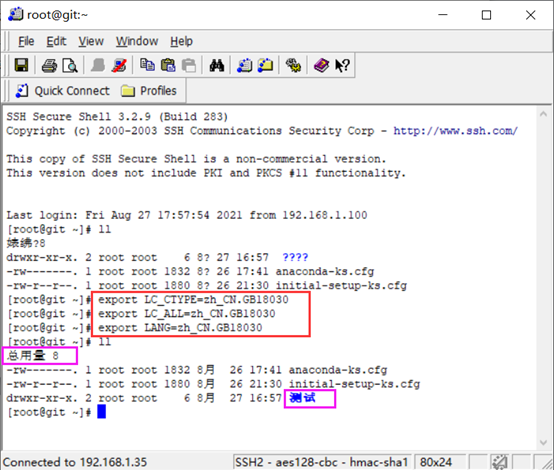The width and height of the screenshot is (554, 470).
Task: Click 'anaconda-ks.cfg' in second listing
Action: click(x=338, y=370)
